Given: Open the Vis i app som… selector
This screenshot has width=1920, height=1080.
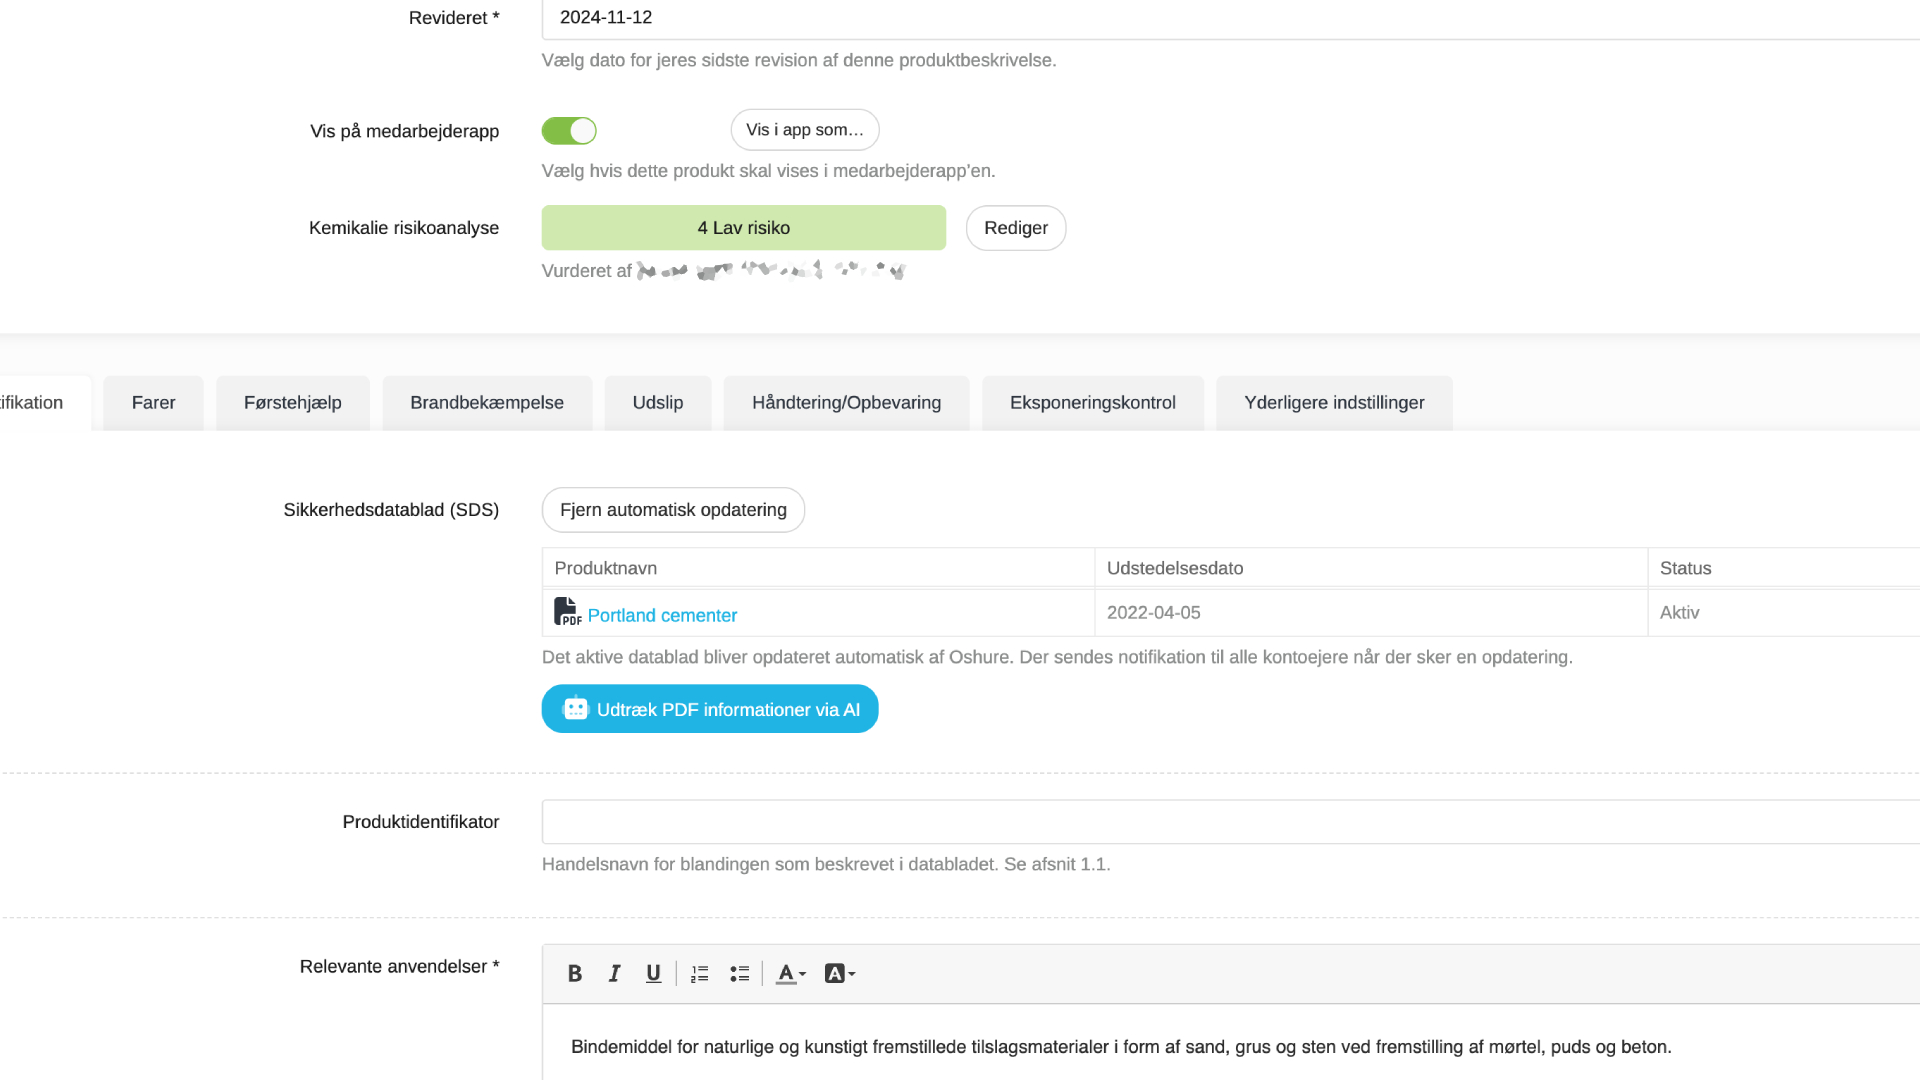Looking at the screenshot, I should pos(804,130).
